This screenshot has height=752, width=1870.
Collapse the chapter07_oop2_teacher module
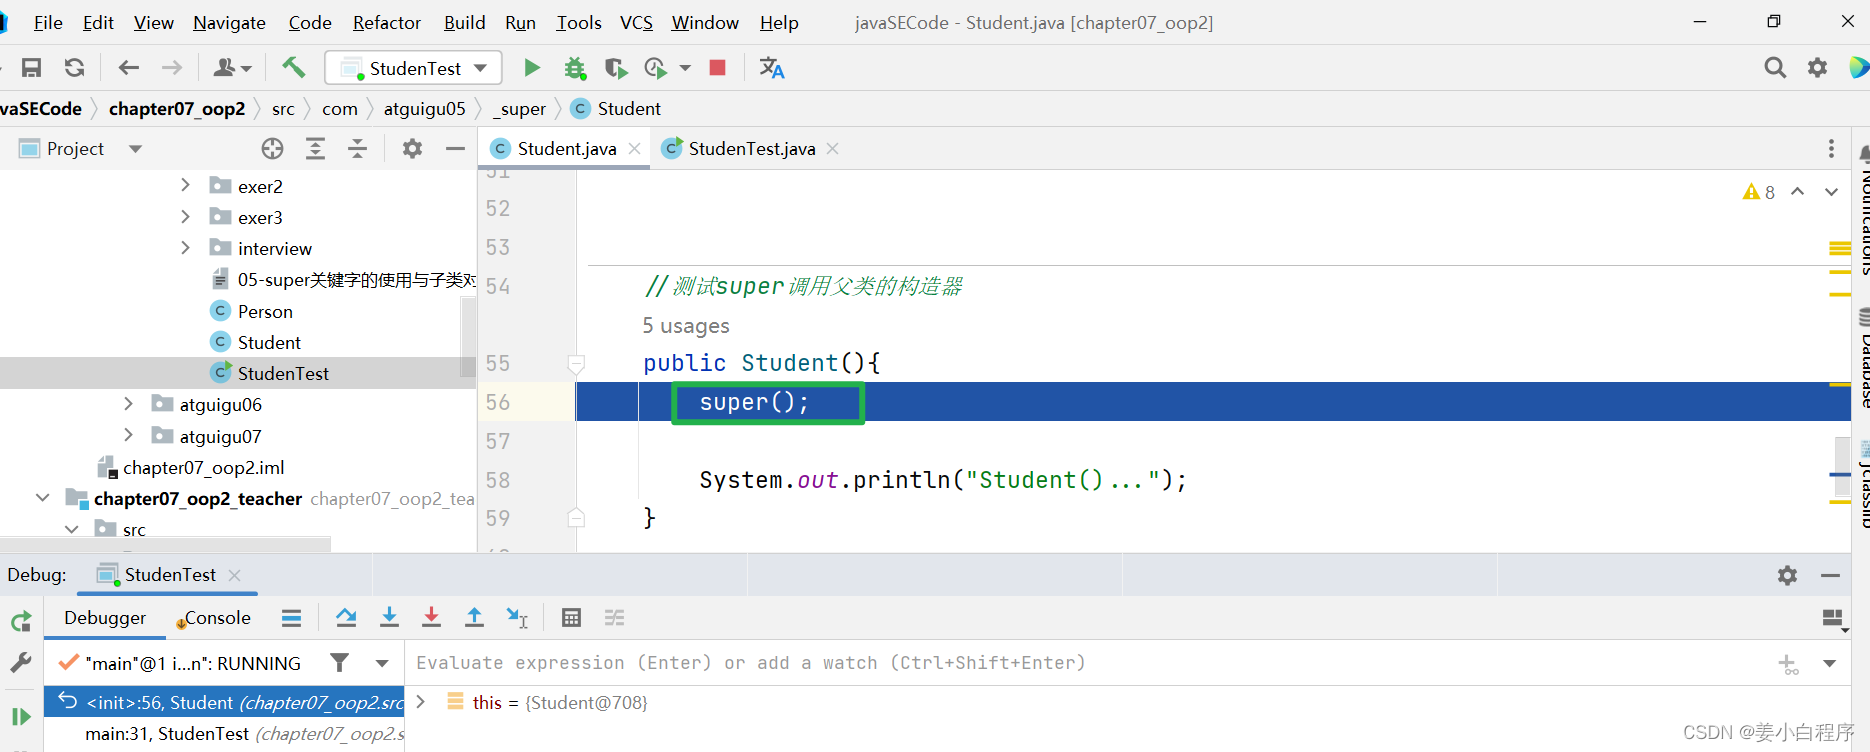(x=42, y=497)
